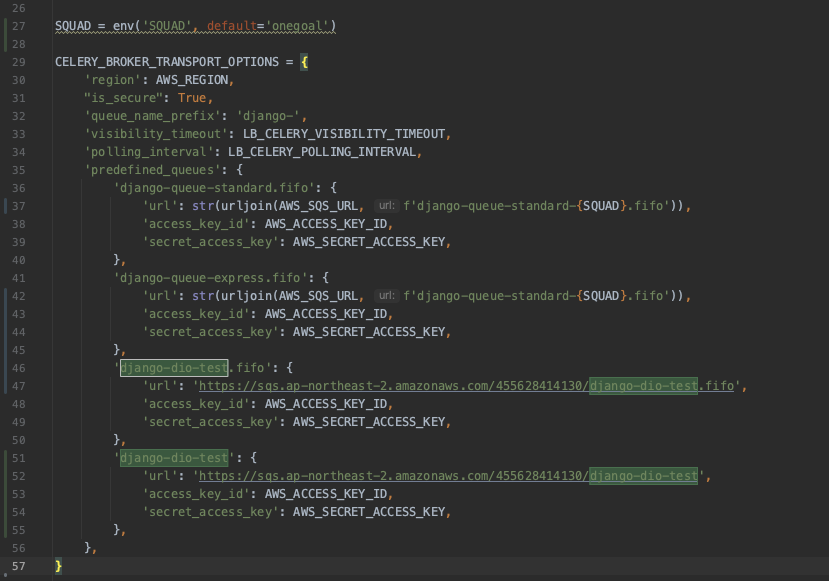This screenshot has width=829, height=581.
Task: Select the url: inlay hint on line 42
Action: 386,296
